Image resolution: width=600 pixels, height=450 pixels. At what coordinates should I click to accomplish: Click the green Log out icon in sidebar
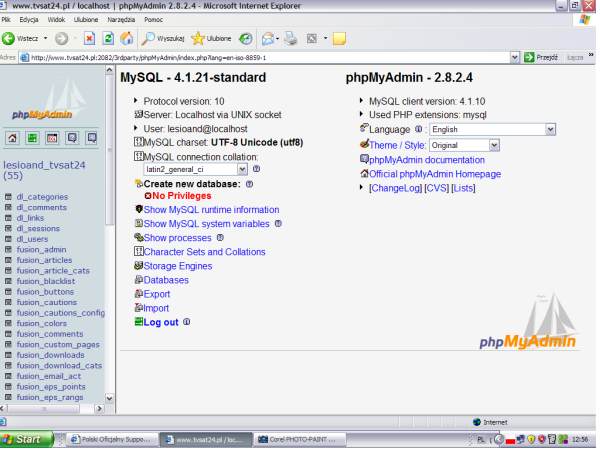click(x=33, y=138)
